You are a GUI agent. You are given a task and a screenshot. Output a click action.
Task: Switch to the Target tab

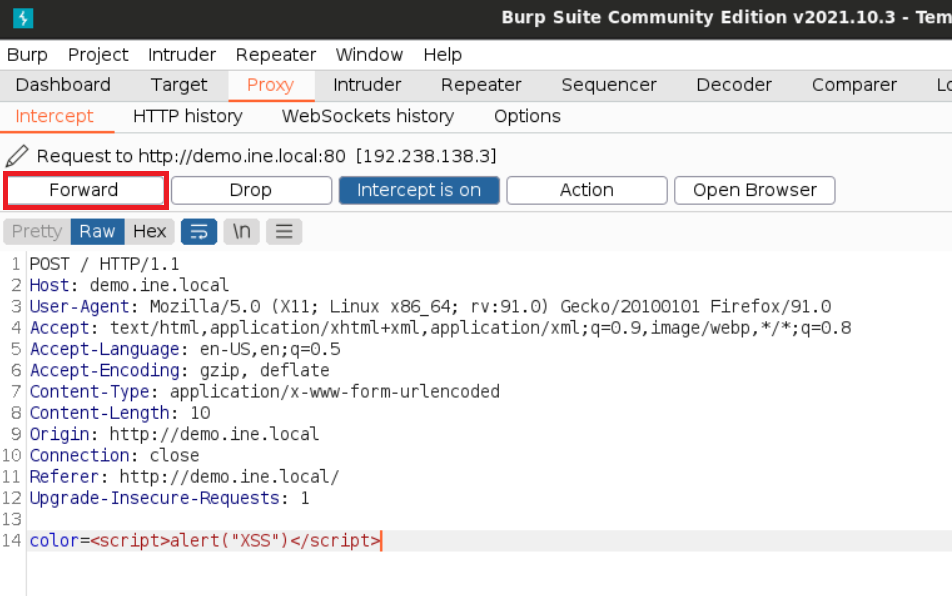178,85
